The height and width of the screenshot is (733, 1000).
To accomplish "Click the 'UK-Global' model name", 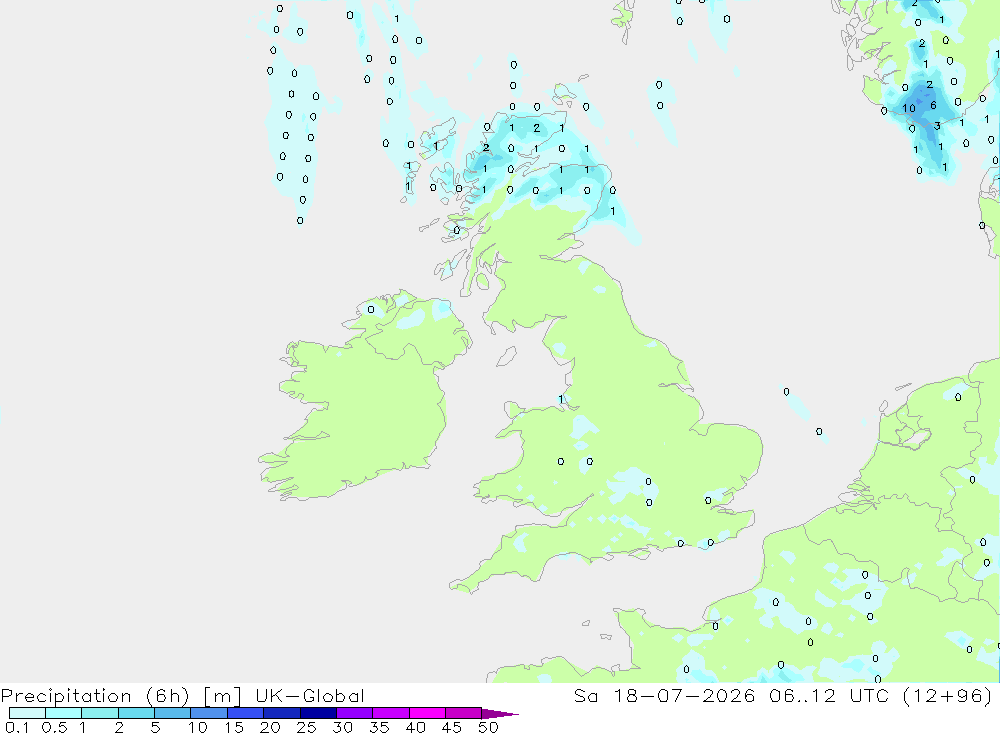I will pyautogui.click(x=310, y=695).
